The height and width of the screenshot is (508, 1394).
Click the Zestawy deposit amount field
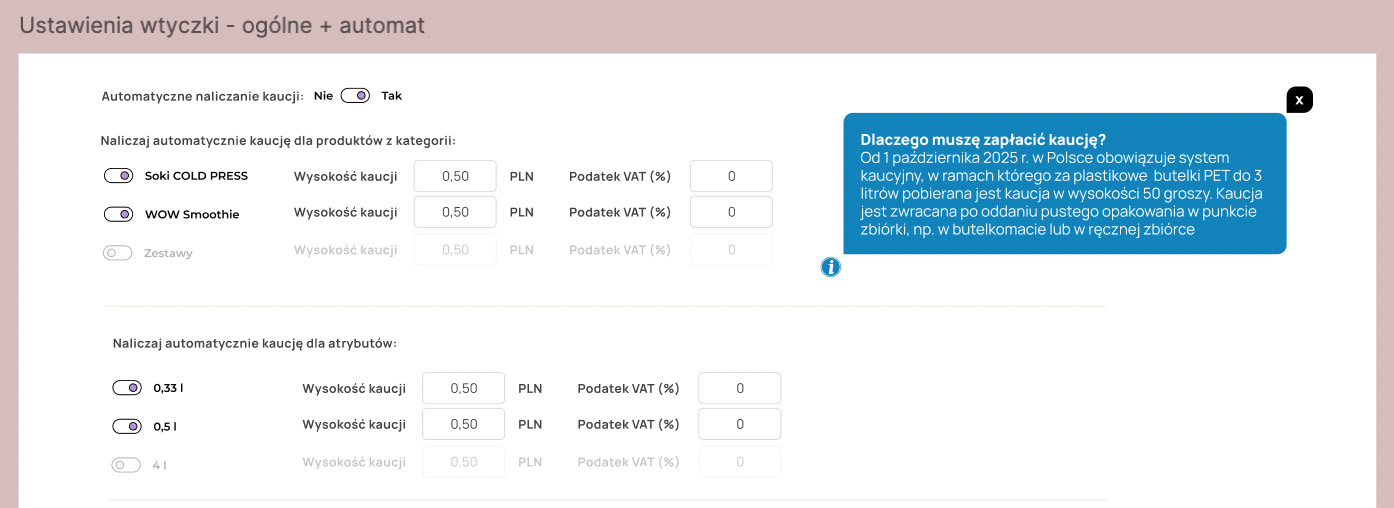tap(455, 250)
